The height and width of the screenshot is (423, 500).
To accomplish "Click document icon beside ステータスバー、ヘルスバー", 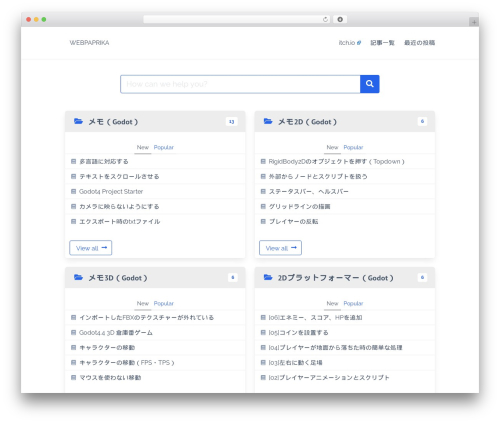I will coord(263,191).
